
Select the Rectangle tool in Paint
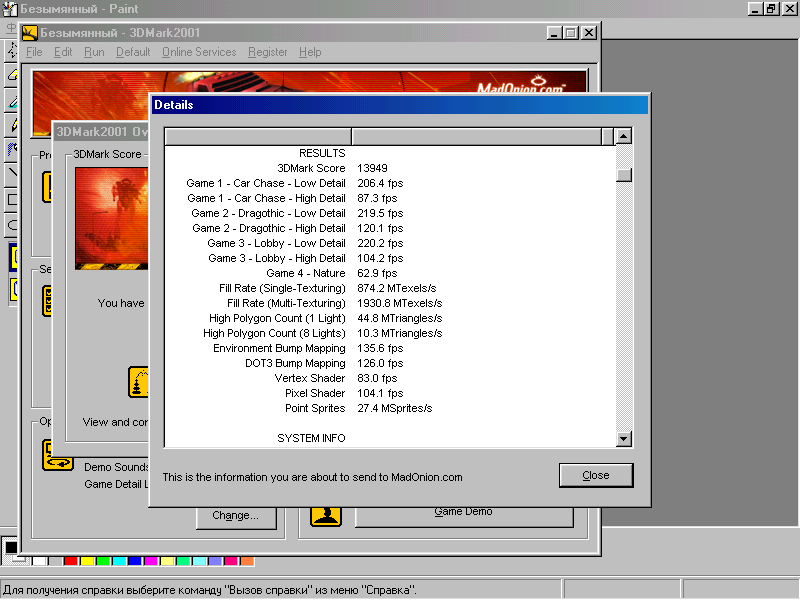13,199
